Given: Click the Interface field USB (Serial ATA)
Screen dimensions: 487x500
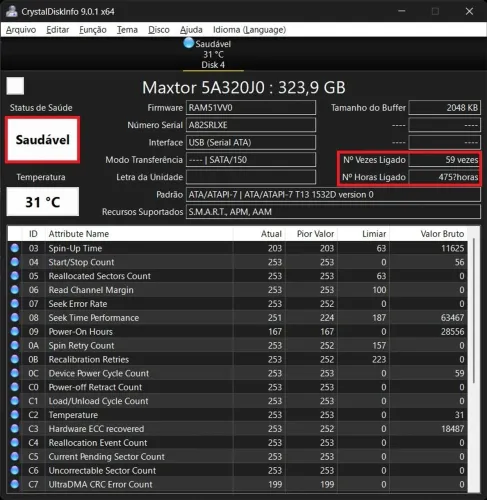Looking at the screenshot, I should 251,142.
